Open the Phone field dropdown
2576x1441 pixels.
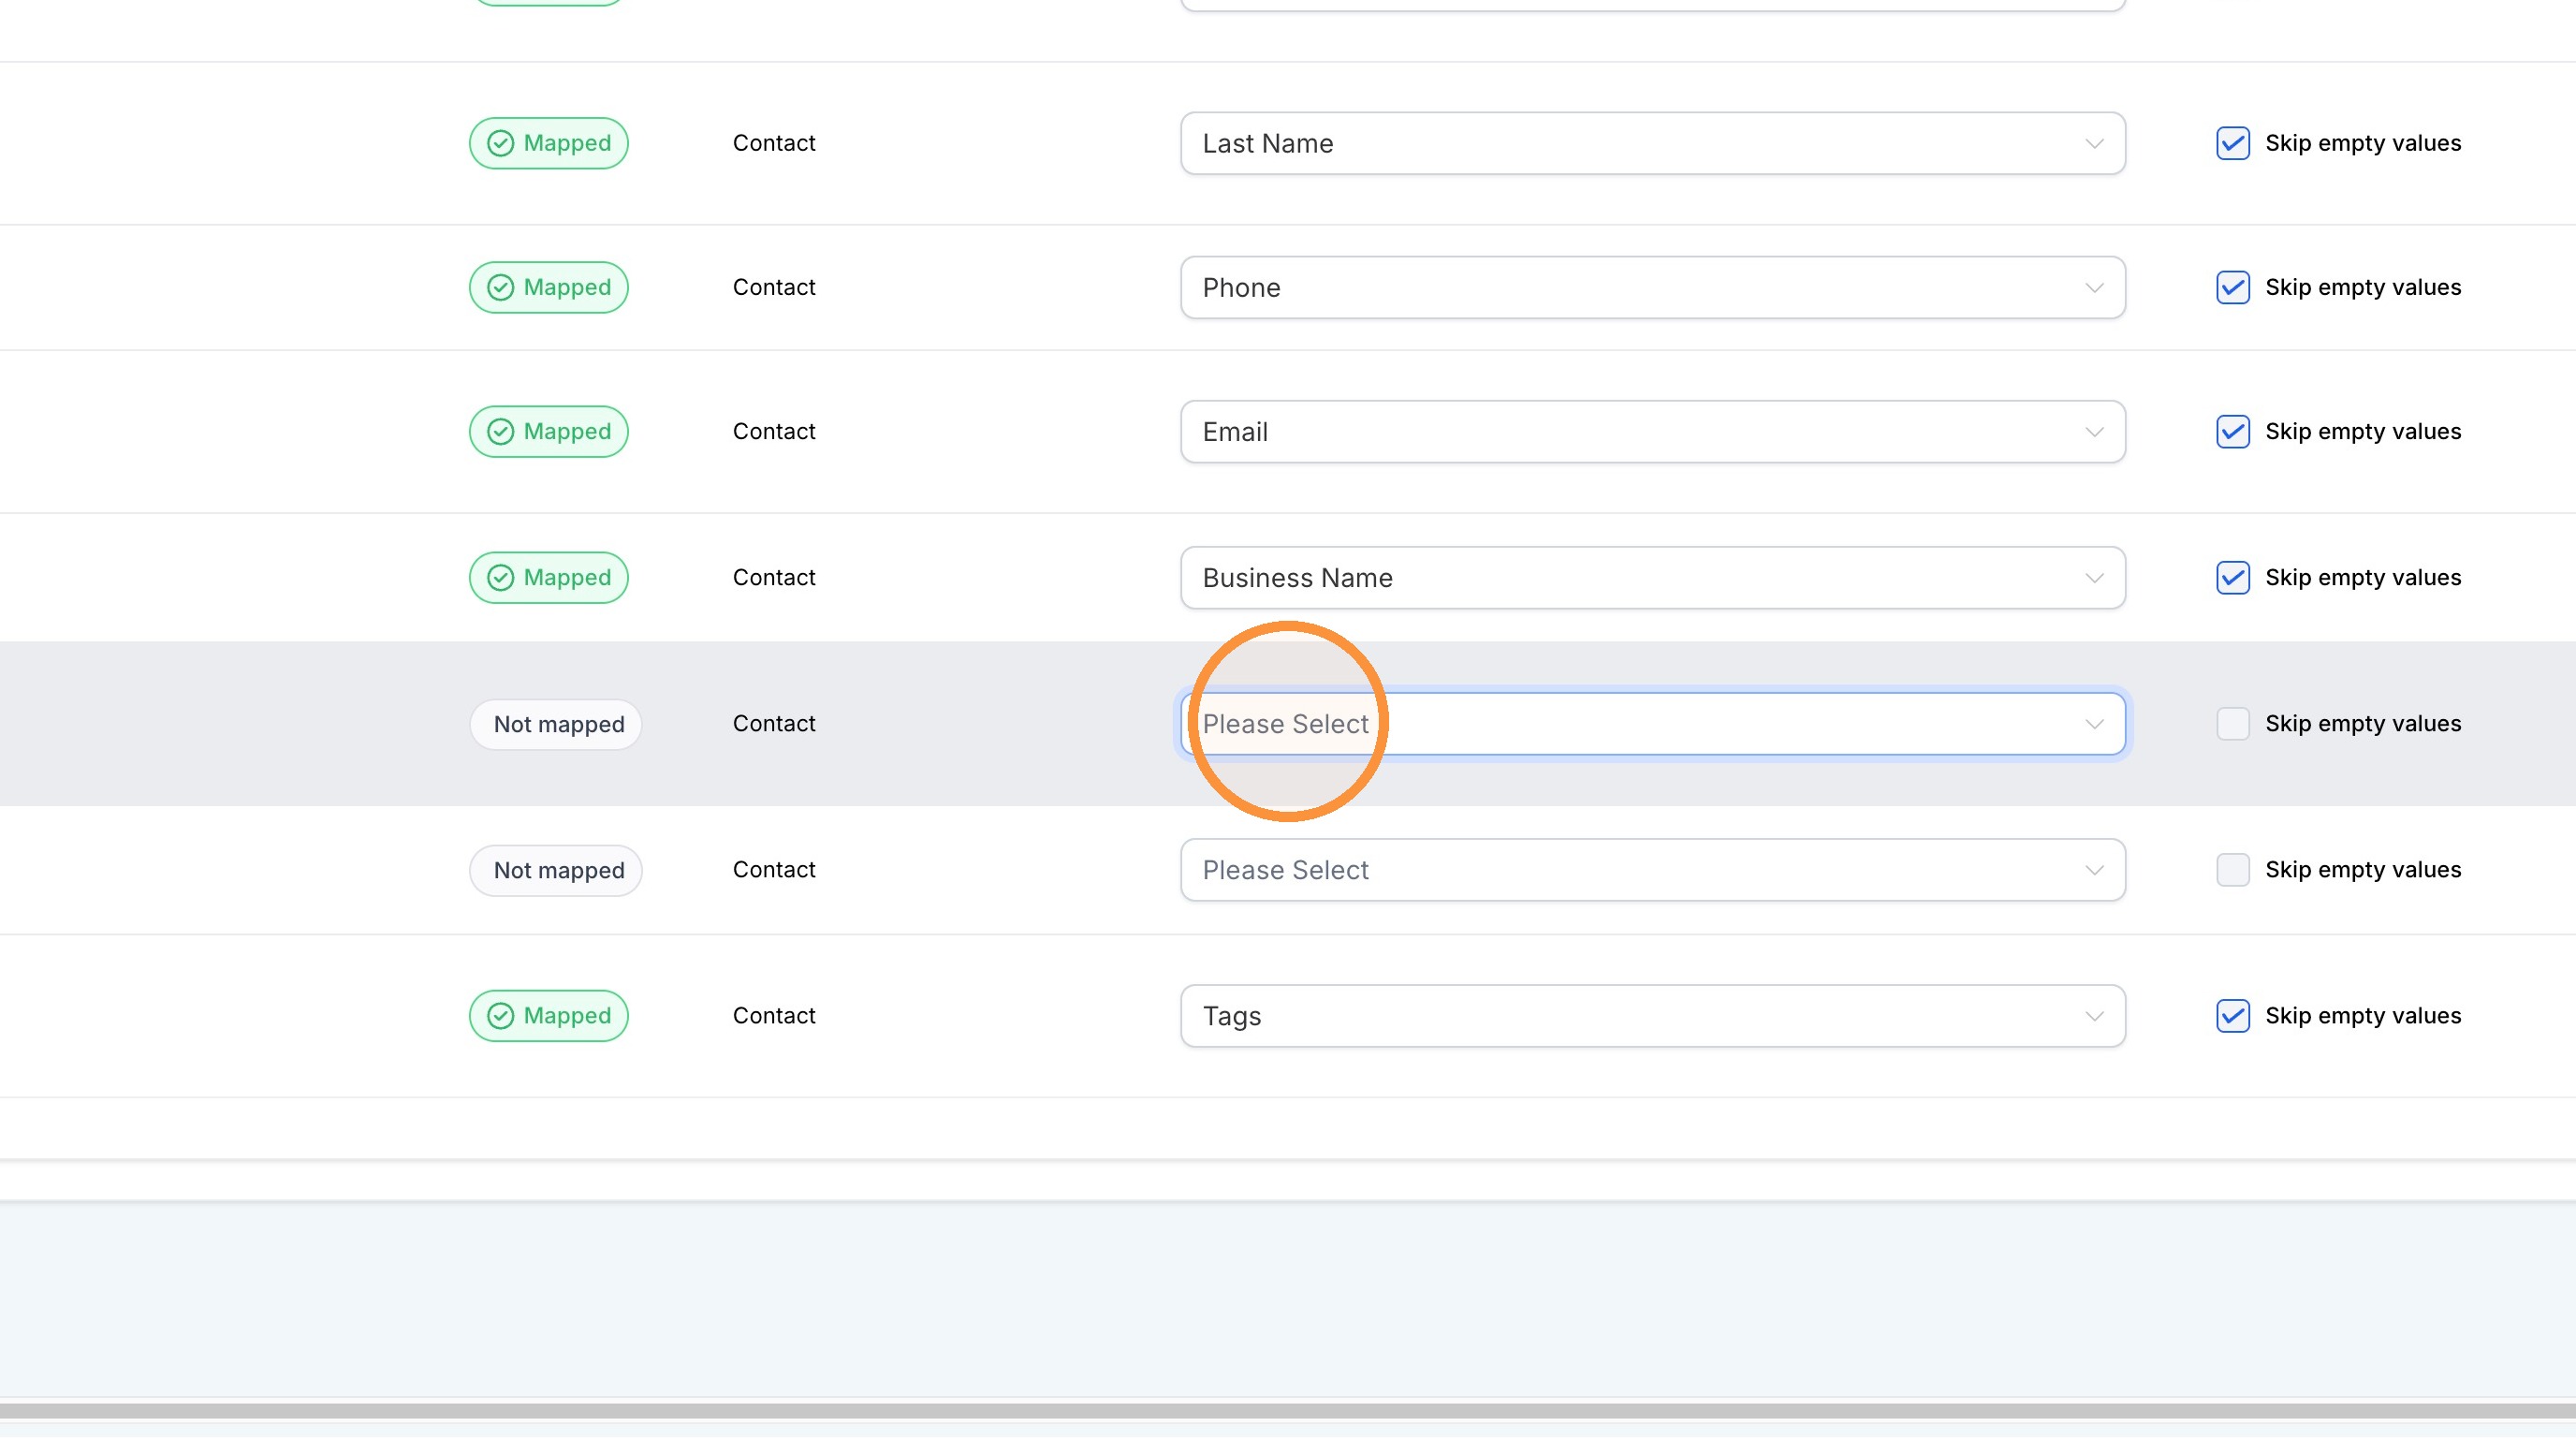tap(1652, 288)
